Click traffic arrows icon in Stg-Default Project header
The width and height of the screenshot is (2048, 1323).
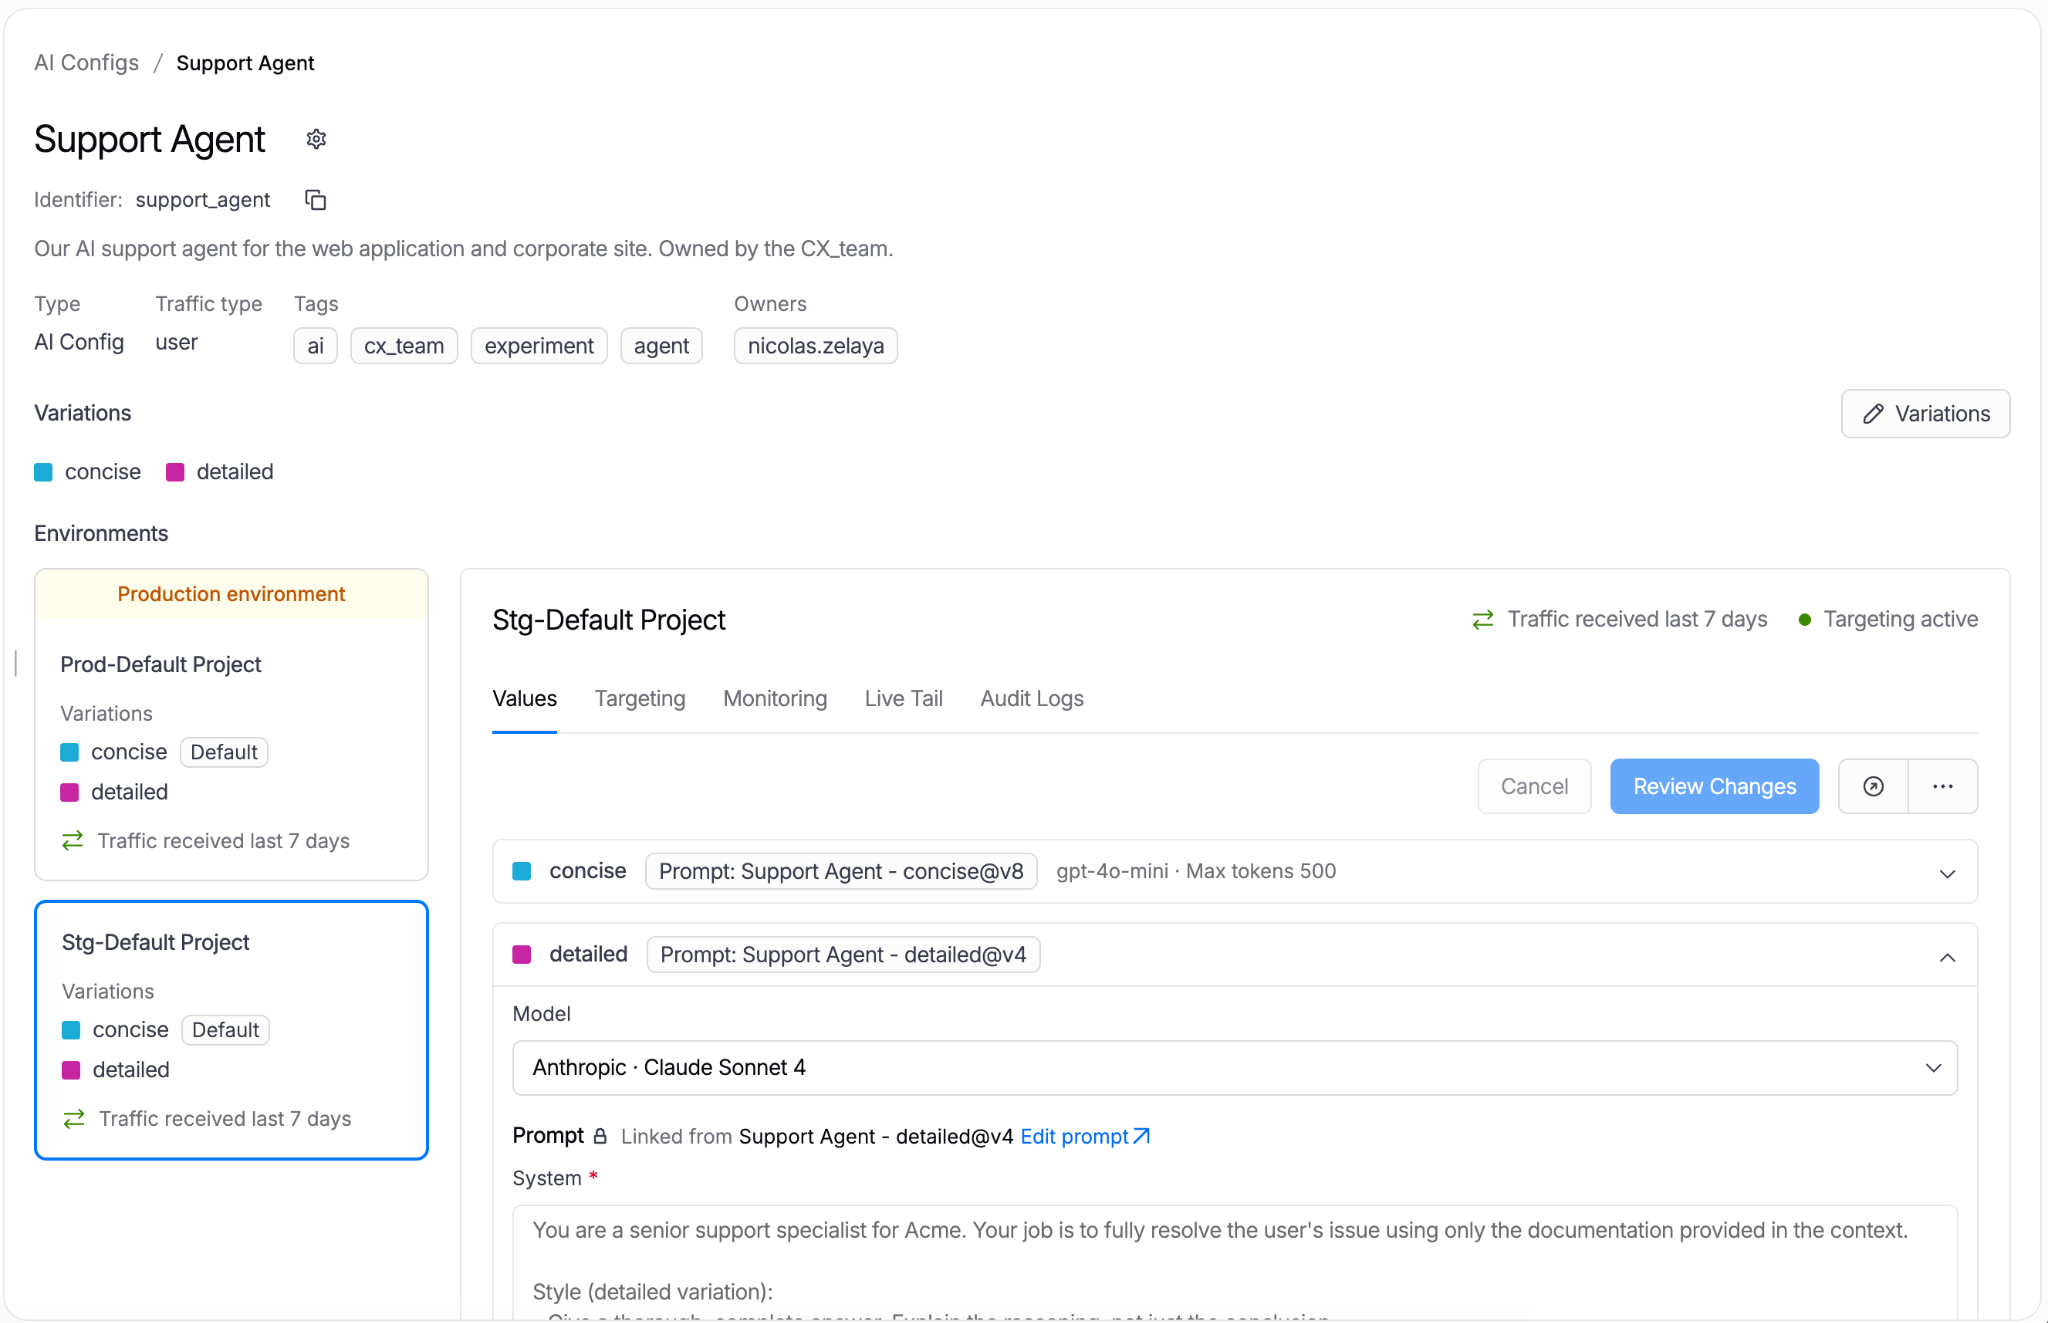[x=1482, y=620]
